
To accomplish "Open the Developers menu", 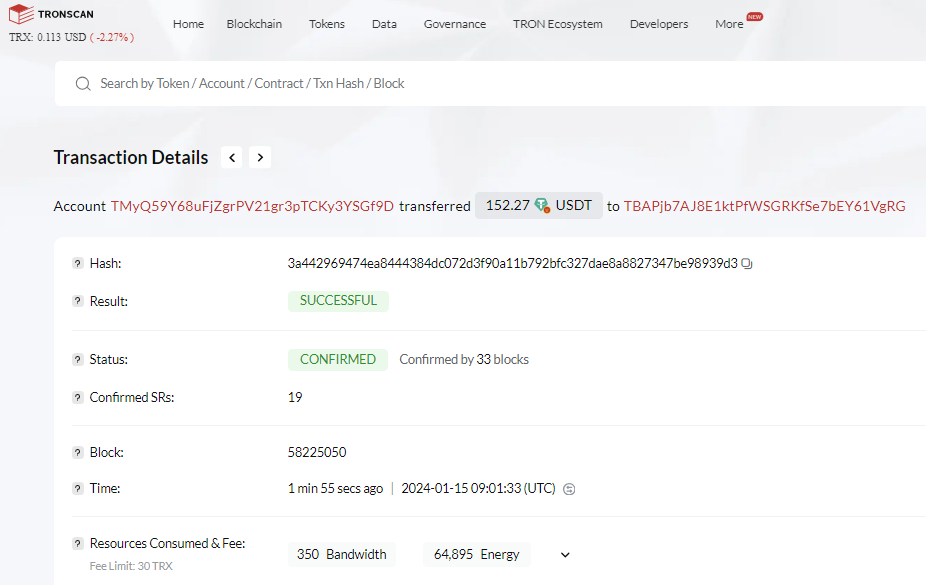I will pos(659,24).
